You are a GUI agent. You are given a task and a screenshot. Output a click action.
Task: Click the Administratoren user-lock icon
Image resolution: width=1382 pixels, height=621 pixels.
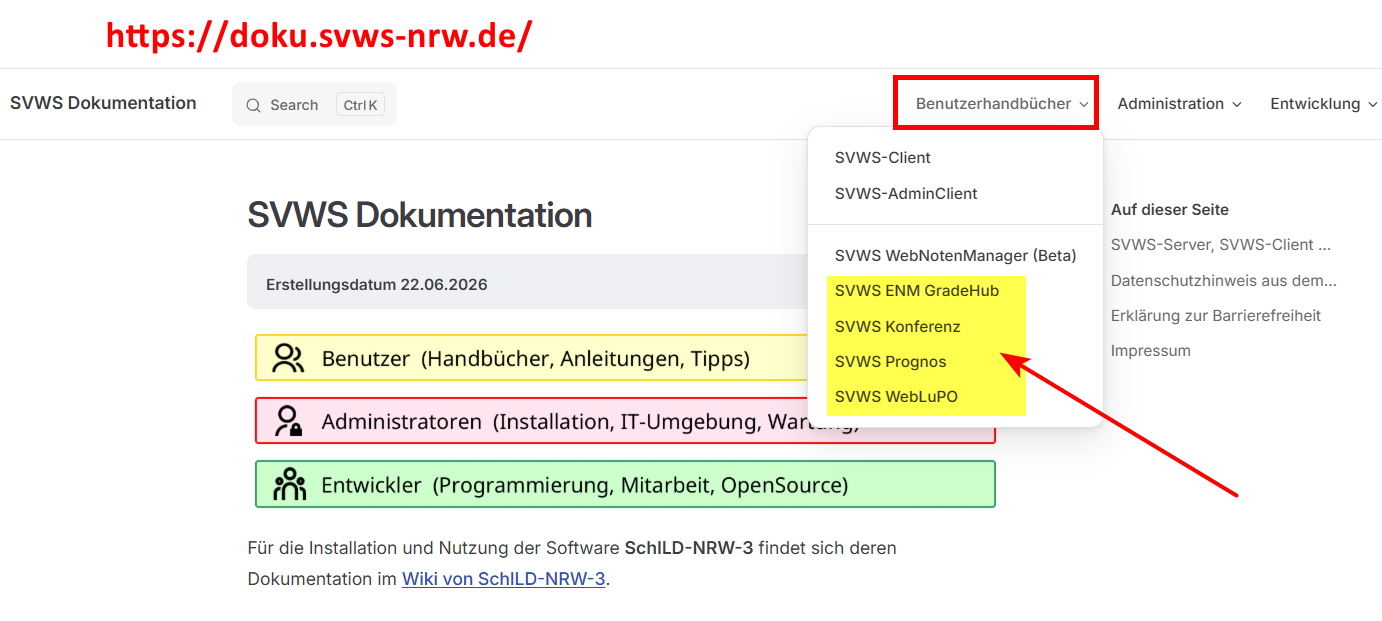[288, 421]
